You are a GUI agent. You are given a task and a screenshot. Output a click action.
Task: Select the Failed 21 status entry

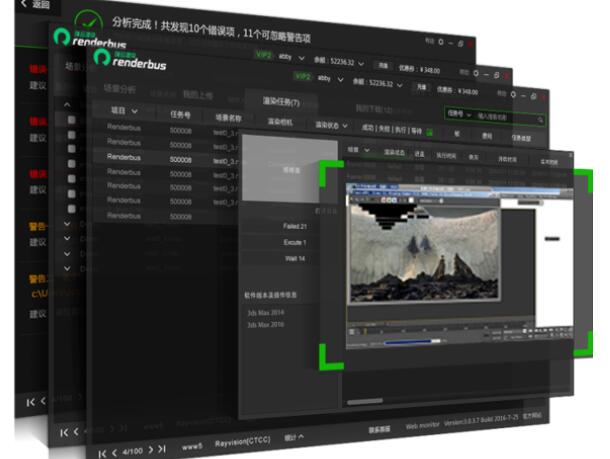(293, 227)
